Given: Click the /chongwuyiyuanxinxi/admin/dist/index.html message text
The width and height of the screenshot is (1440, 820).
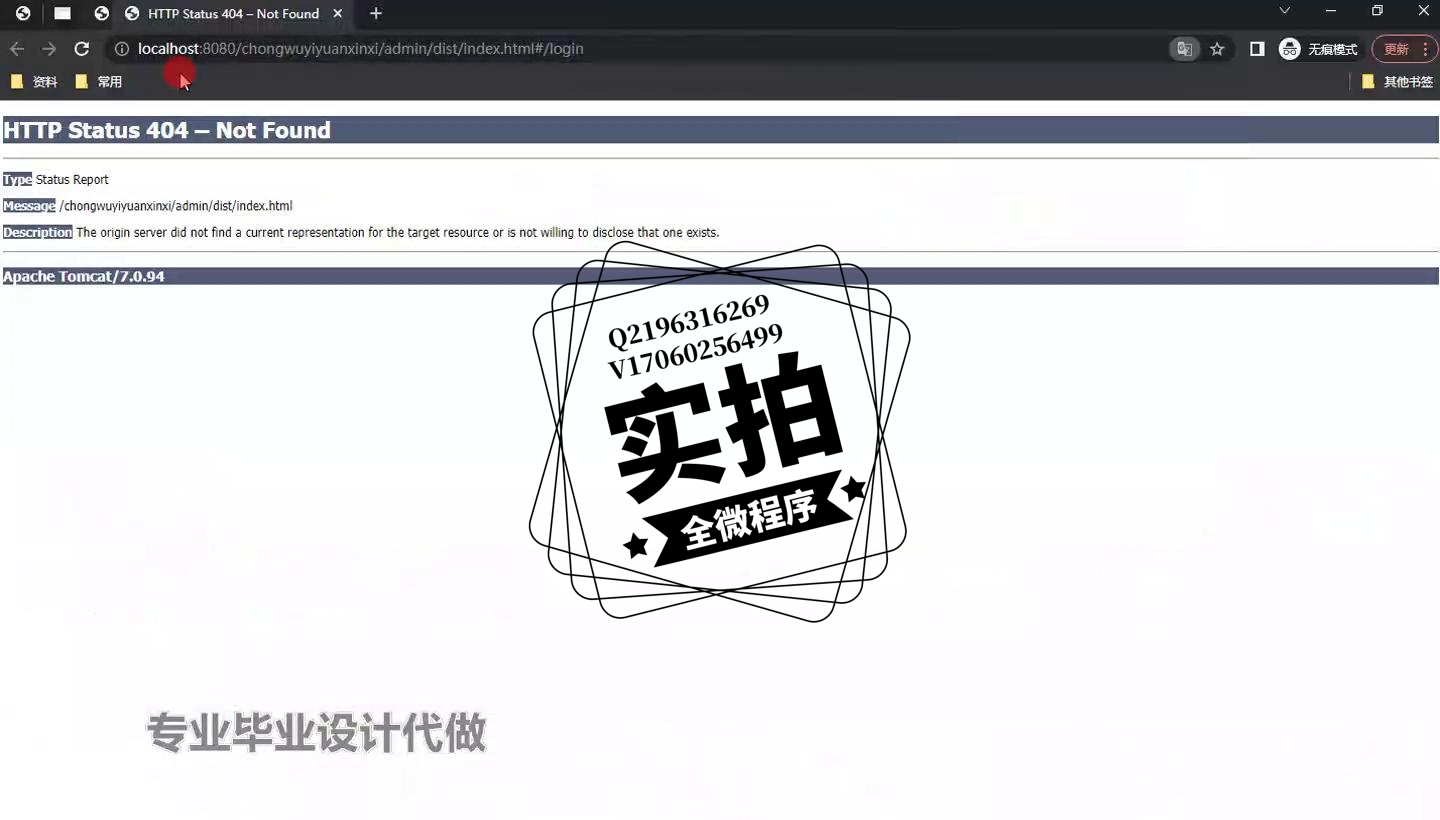Looking at the screenshot, I should [x=176, y=206].
